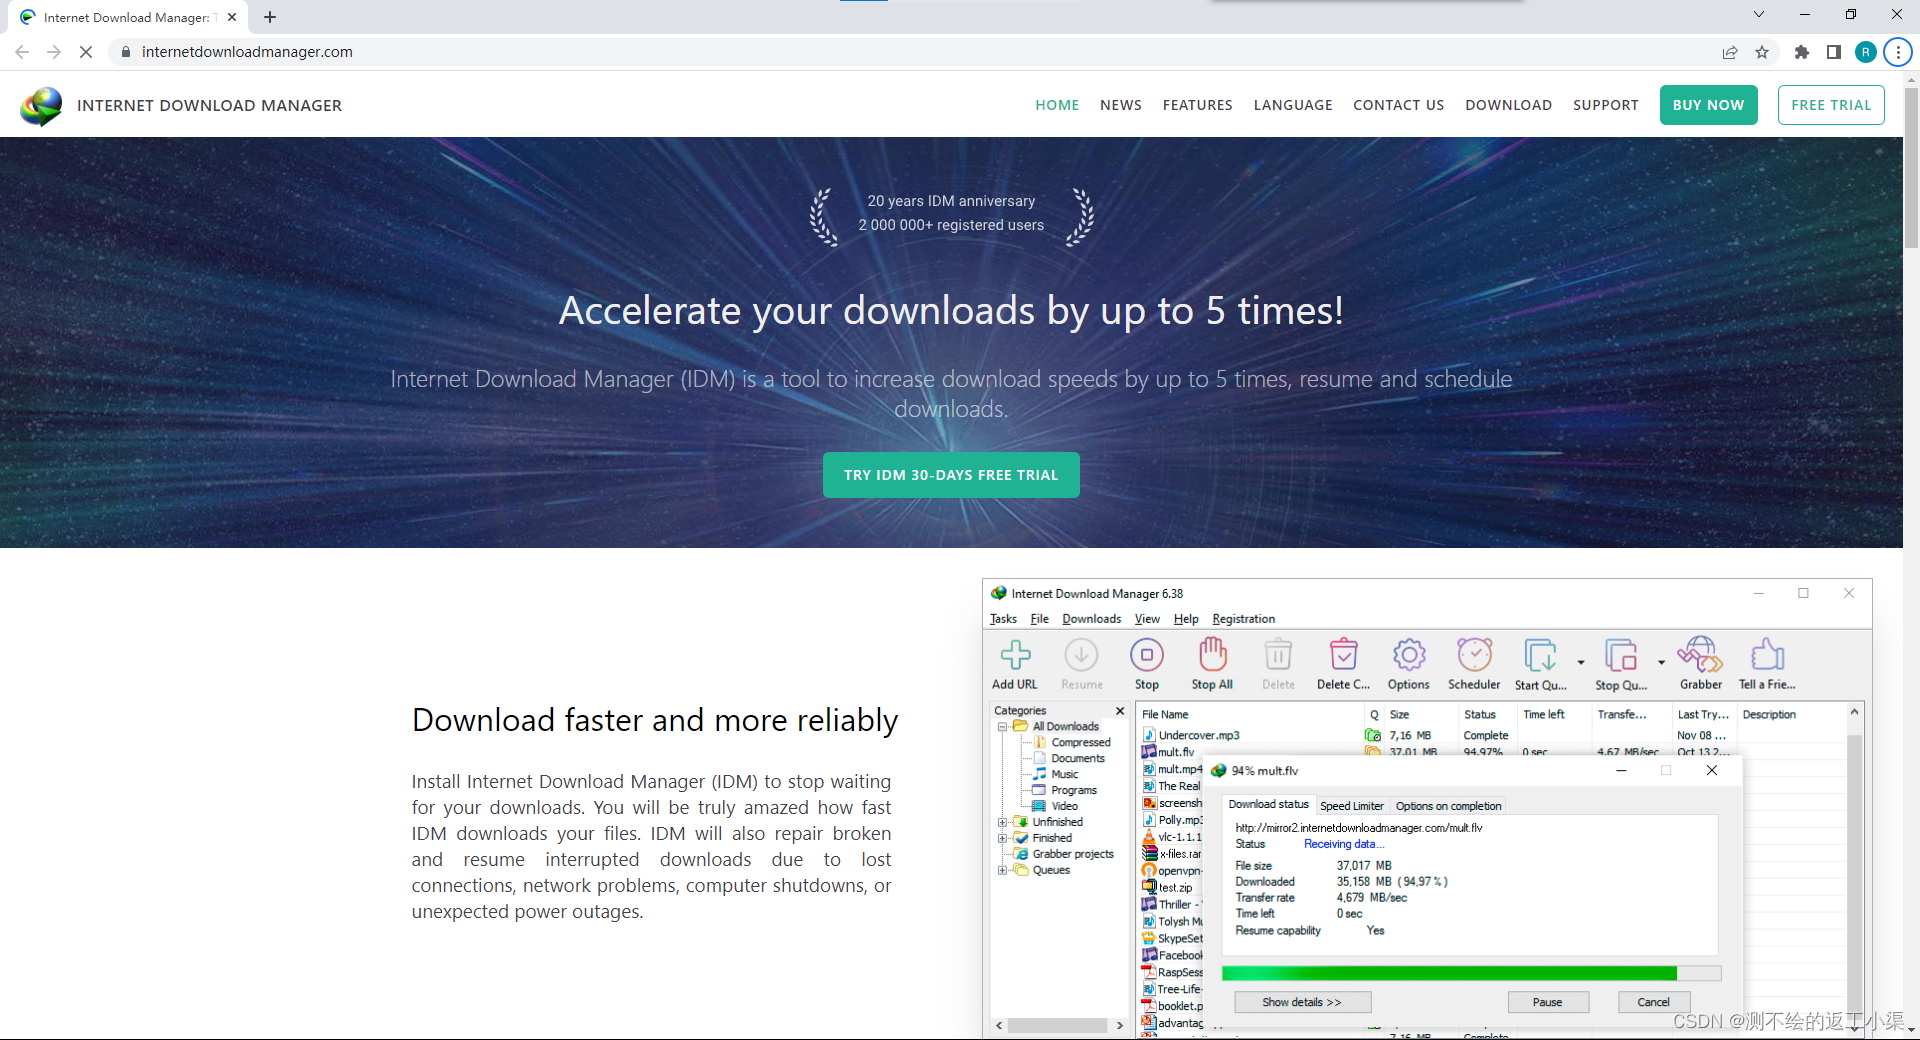Open a new browser tab with plus
The height and width of the screenshot is (1040, 1920).
[270, 17]
